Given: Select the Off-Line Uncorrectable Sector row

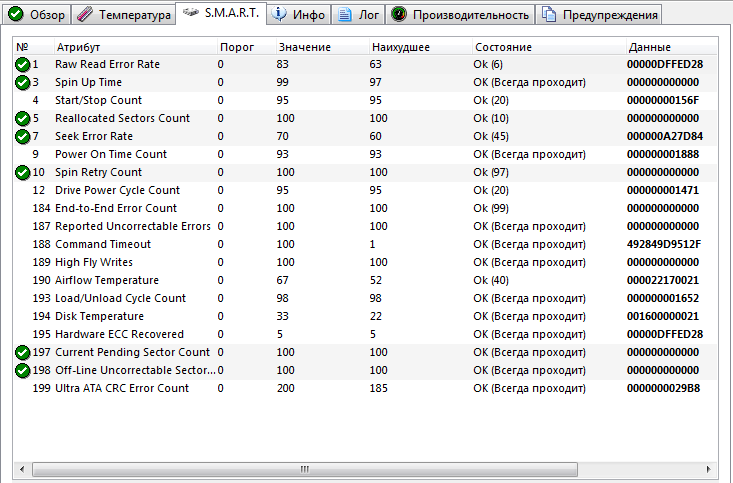Looking at the screenshot, I should pyautogui.click(x=365, y=370).
